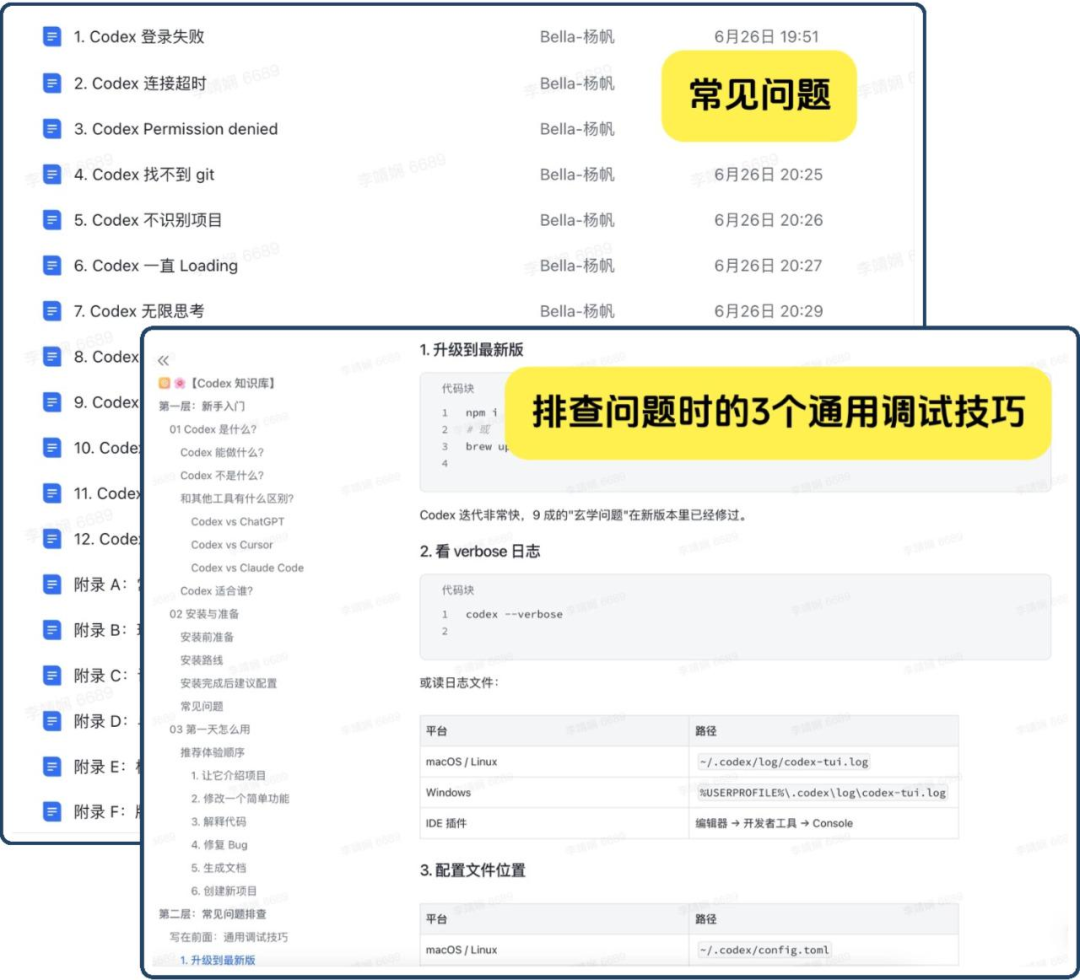The width and height of the screenshot is (1080, 980).
Task: Click the document icon of row 9. Codex
Action: point(52,402)
